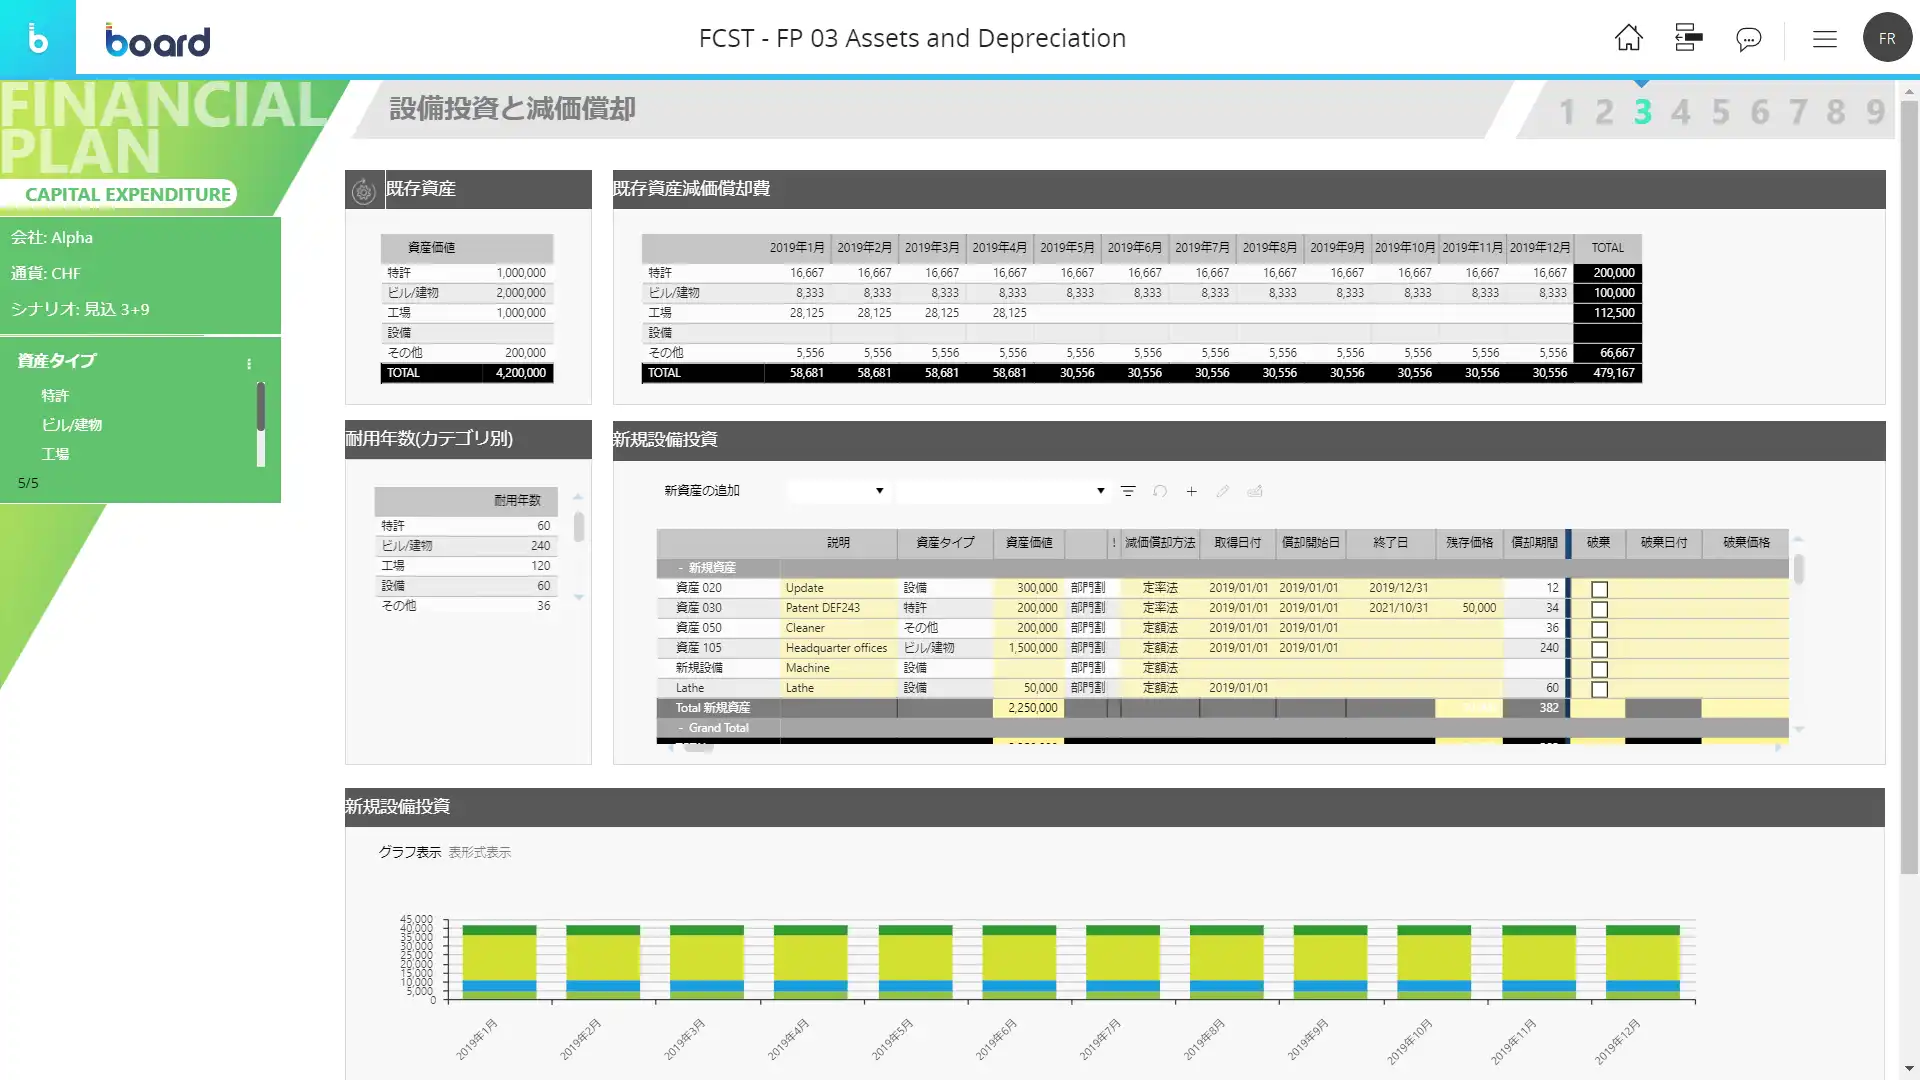Check the 破棄 checkbox for Lathe row
This screenshot has height=1080, width=1920.
point(1599,689)
